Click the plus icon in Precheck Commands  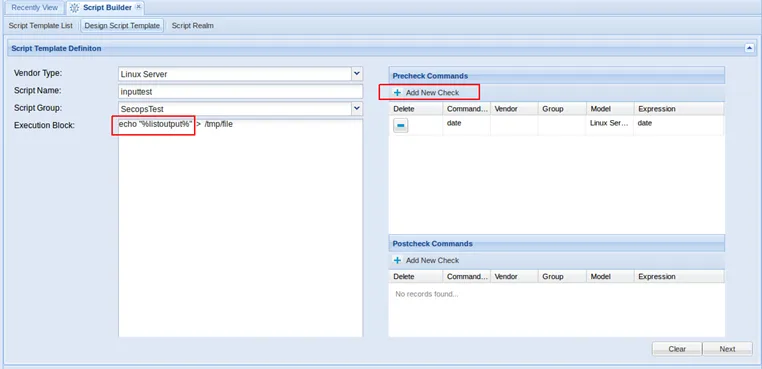(x=397, y=92)
